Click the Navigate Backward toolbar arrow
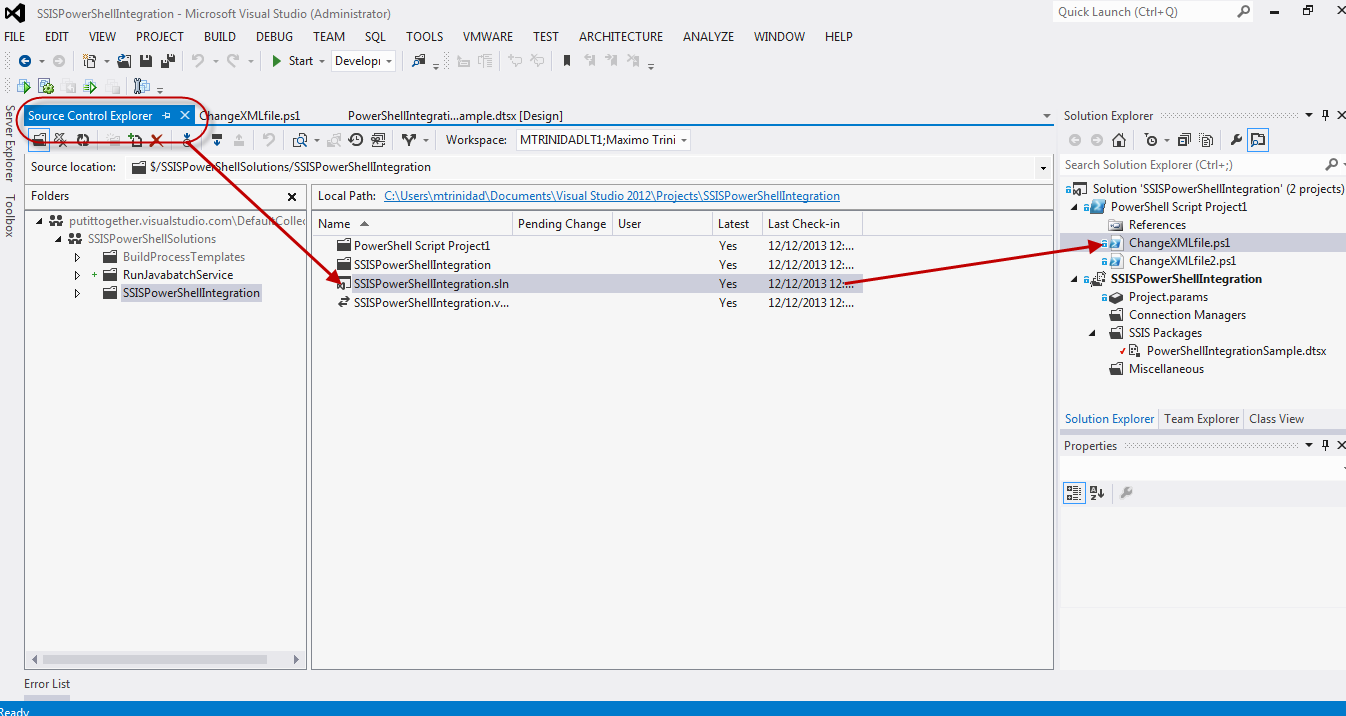The image size is (1346, 716). click(x=25, y=61)
